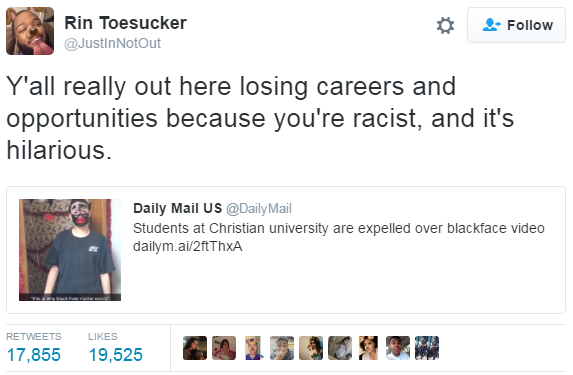Open the @JustInNotOut handle link
This screenshot has width=573, height=375.
pyautogui.click(x=113, y=43)
